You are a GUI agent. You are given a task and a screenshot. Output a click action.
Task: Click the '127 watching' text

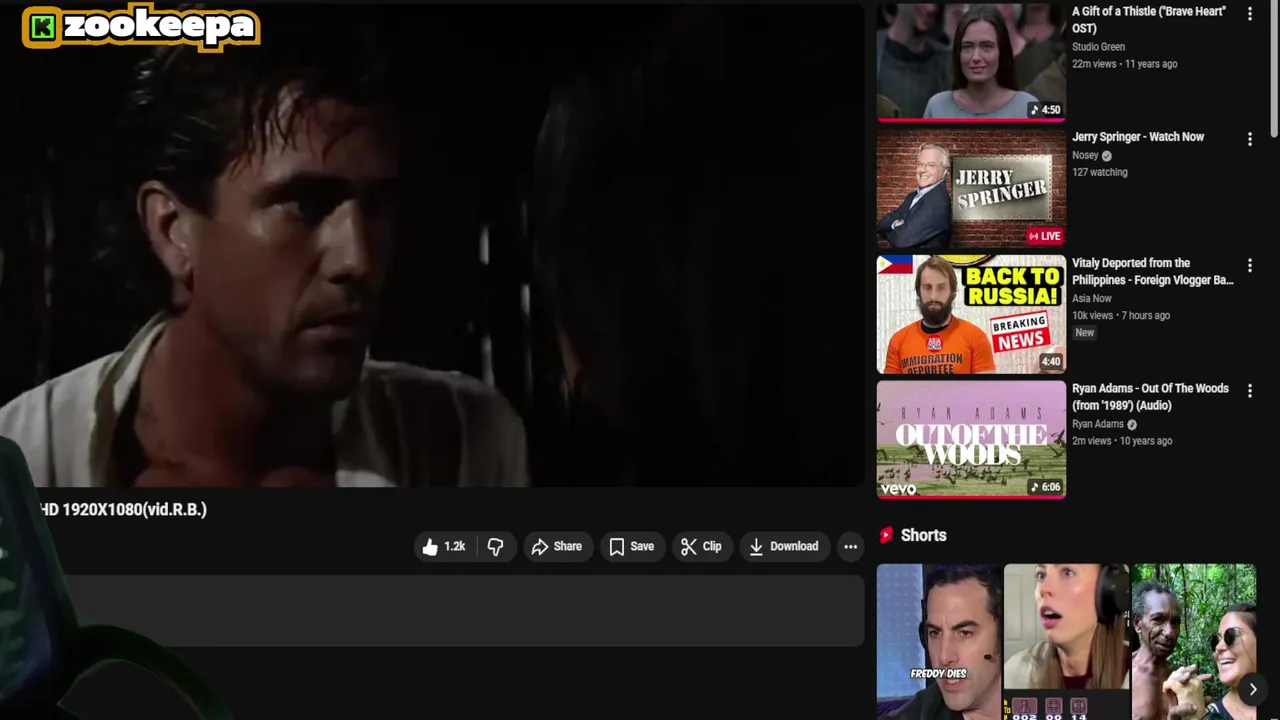[1100, 172]
